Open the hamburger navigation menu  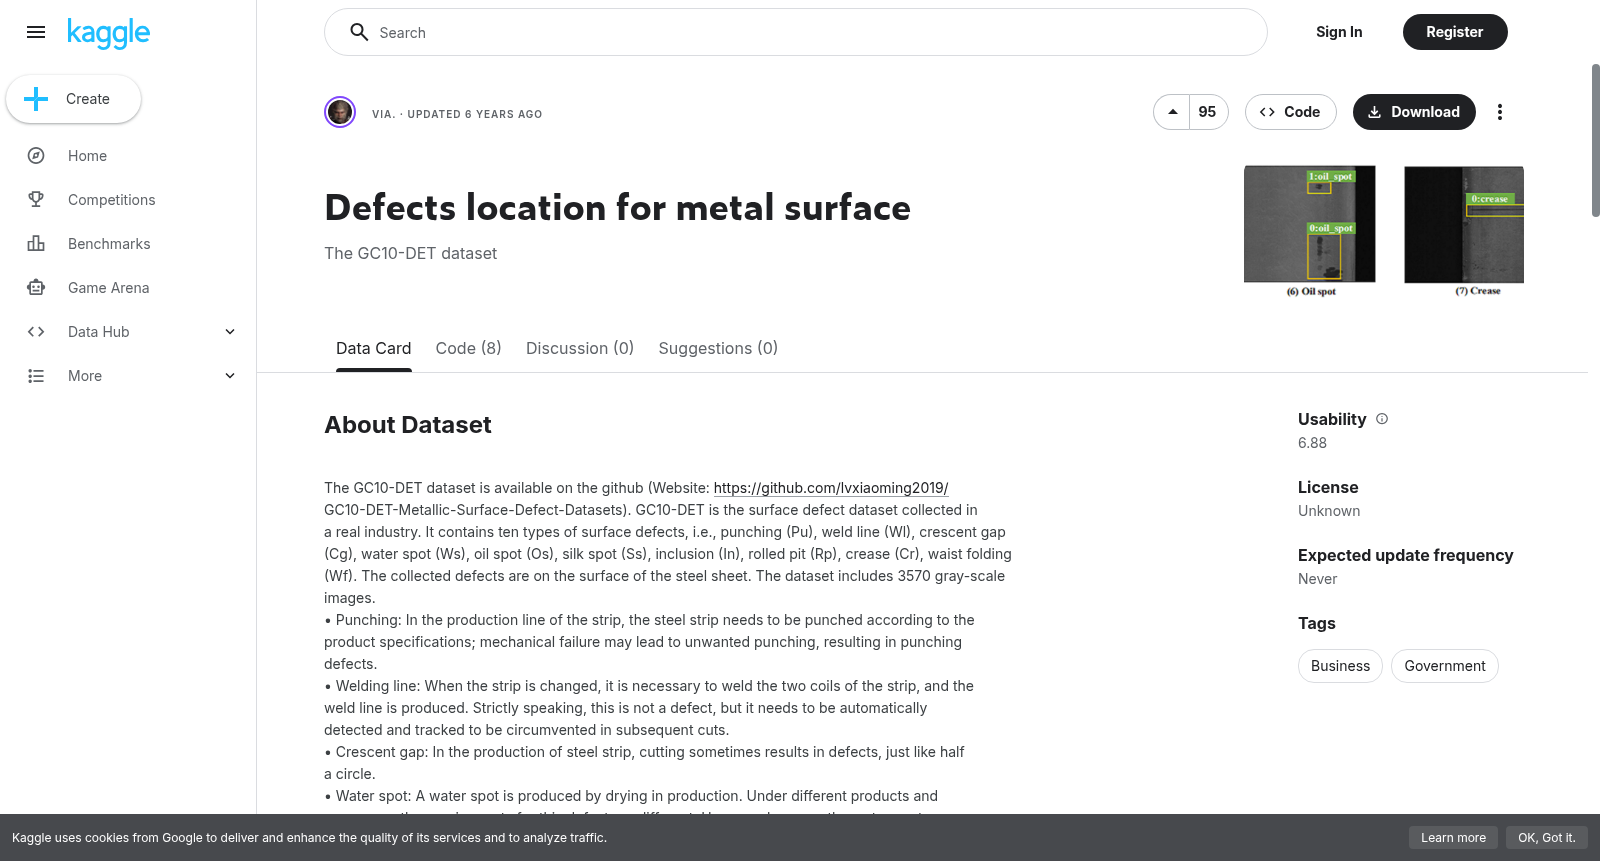tap(36, 32)
